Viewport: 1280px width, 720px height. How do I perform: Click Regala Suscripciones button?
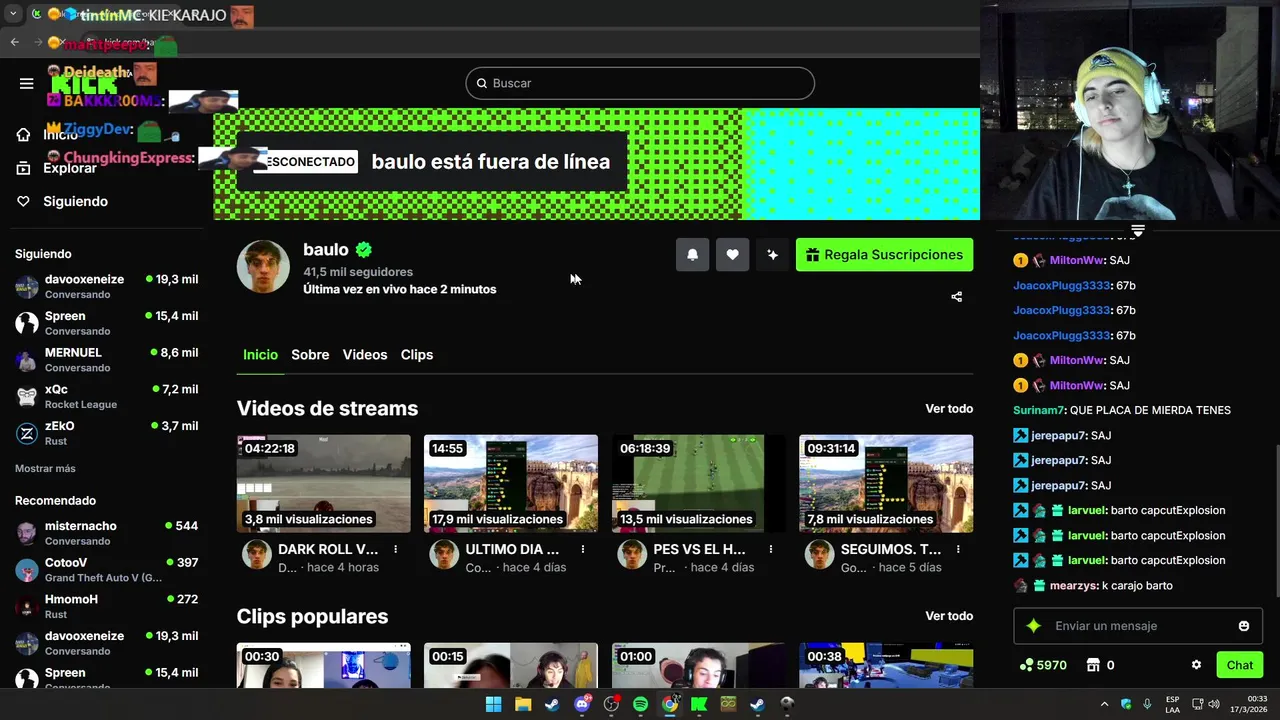pyautogui.click(x=884, y=255)
